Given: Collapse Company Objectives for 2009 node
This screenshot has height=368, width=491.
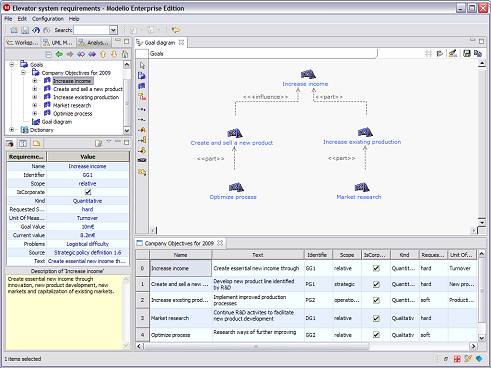Looking at the screenshot, I should [23, 72].
